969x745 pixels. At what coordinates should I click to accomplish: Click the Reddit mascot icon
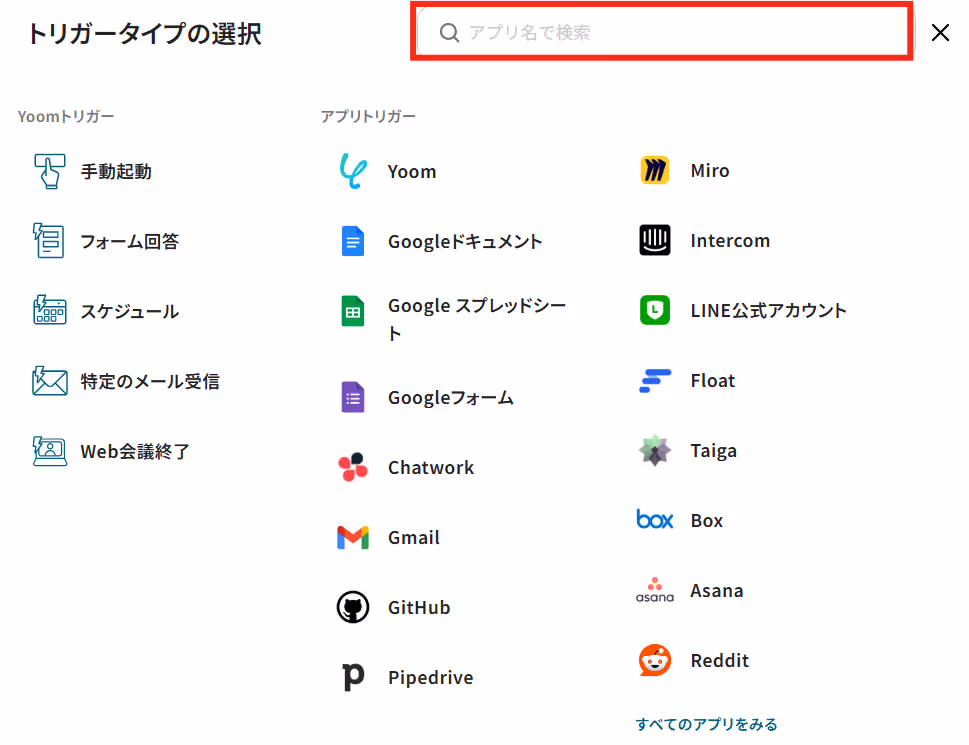[x=655, y=660]
